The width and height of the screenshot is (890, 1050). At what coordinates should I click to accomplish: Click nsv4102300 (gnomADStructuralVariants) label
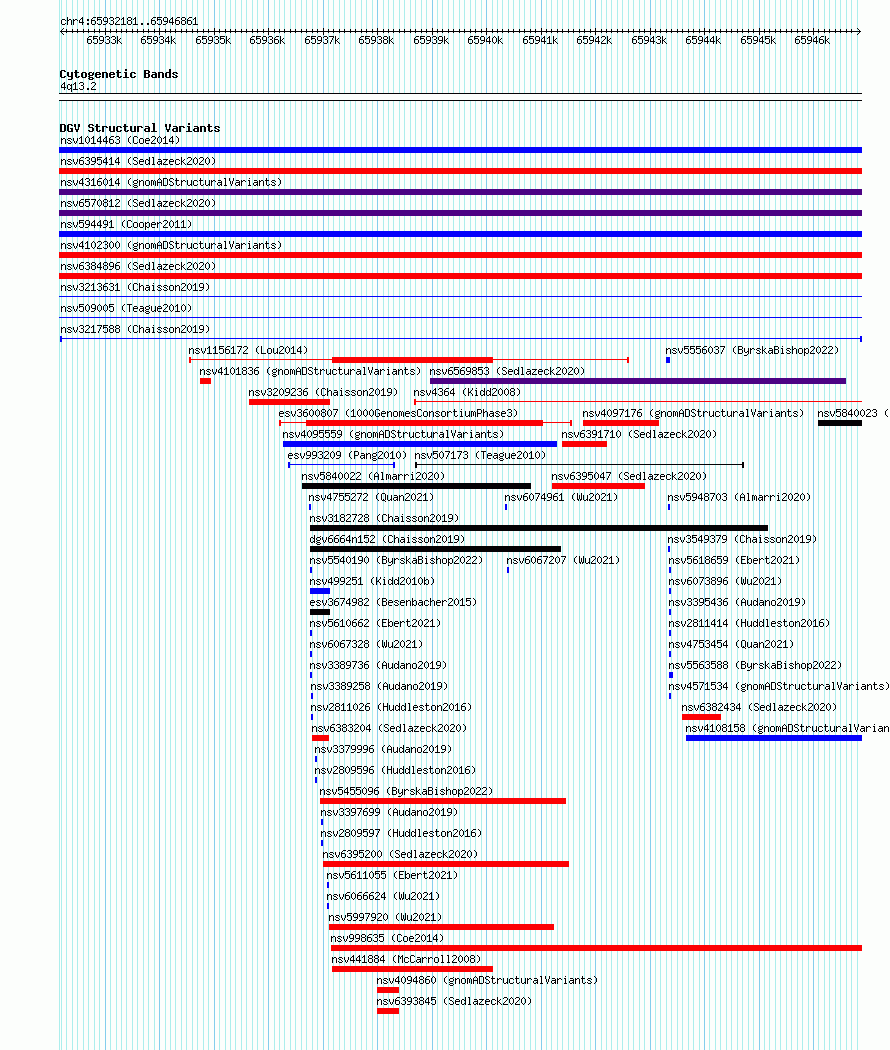[171, 245]
